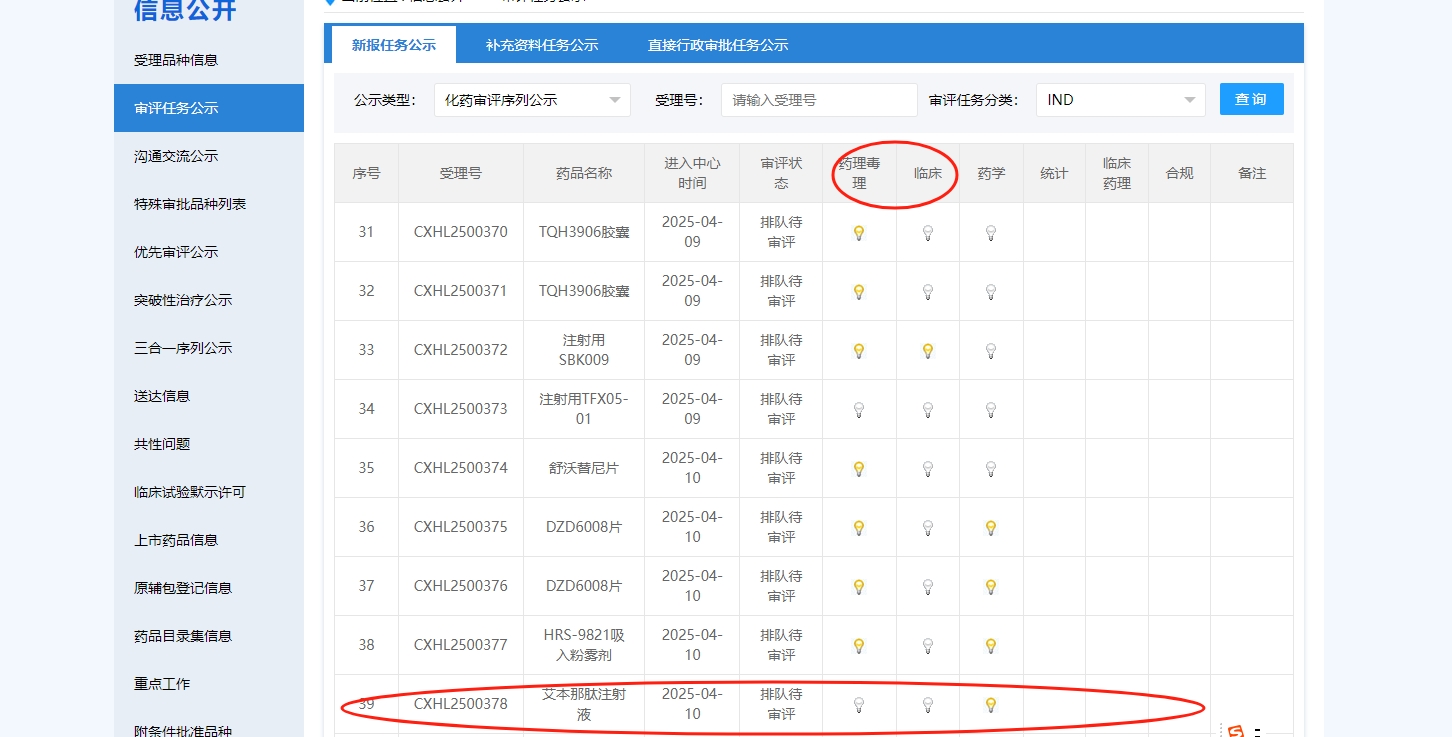This screenshot has height=737, width=1452.
Task: Click 临床药理 column header
Action: tap(1117, 173)
